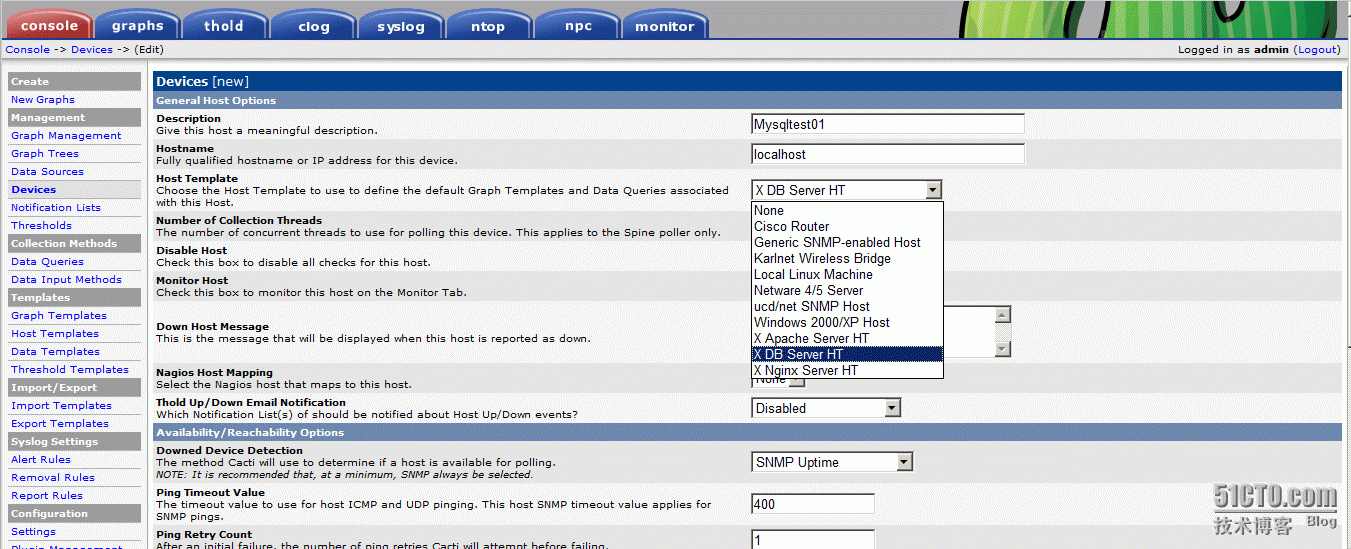Open Data Queries in sidebar
This screenshot has width=1351, height=549.
[47, 261]
